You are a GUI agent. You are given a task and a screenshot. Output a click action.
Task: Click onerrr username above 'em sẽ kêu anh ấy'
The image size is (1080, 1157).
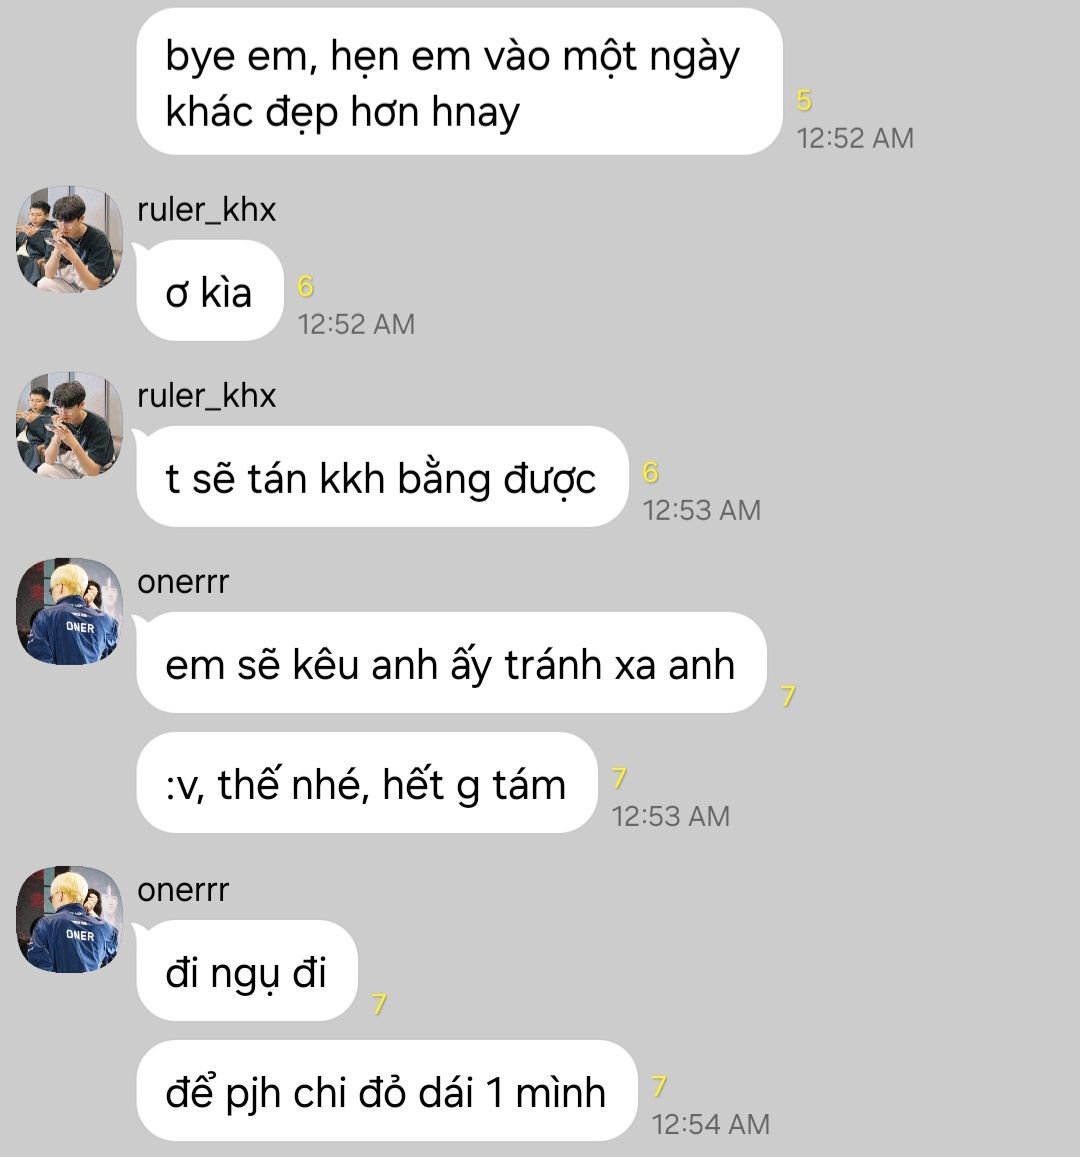(183, 582)
